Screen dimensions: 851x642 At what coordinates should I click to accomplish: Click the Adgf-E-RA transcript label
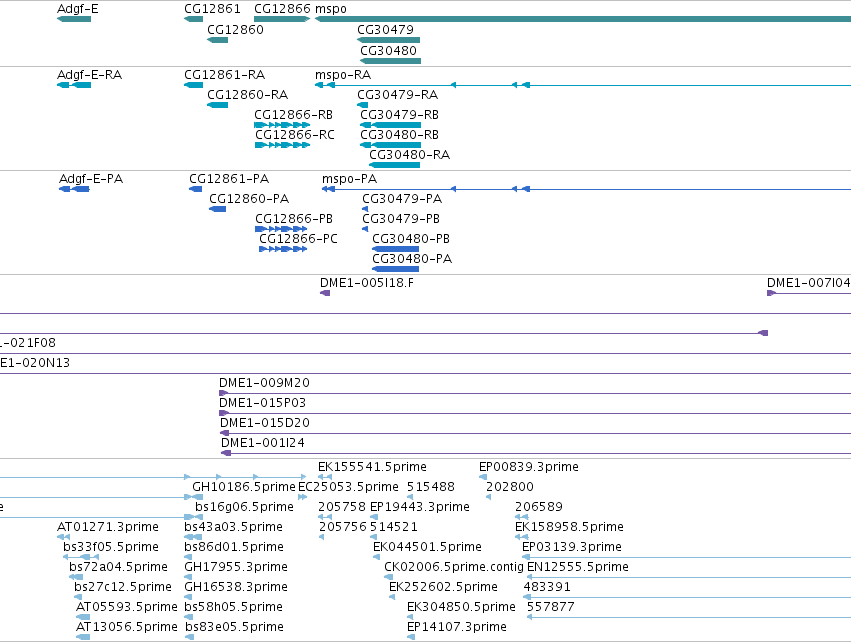coord(90,74)
